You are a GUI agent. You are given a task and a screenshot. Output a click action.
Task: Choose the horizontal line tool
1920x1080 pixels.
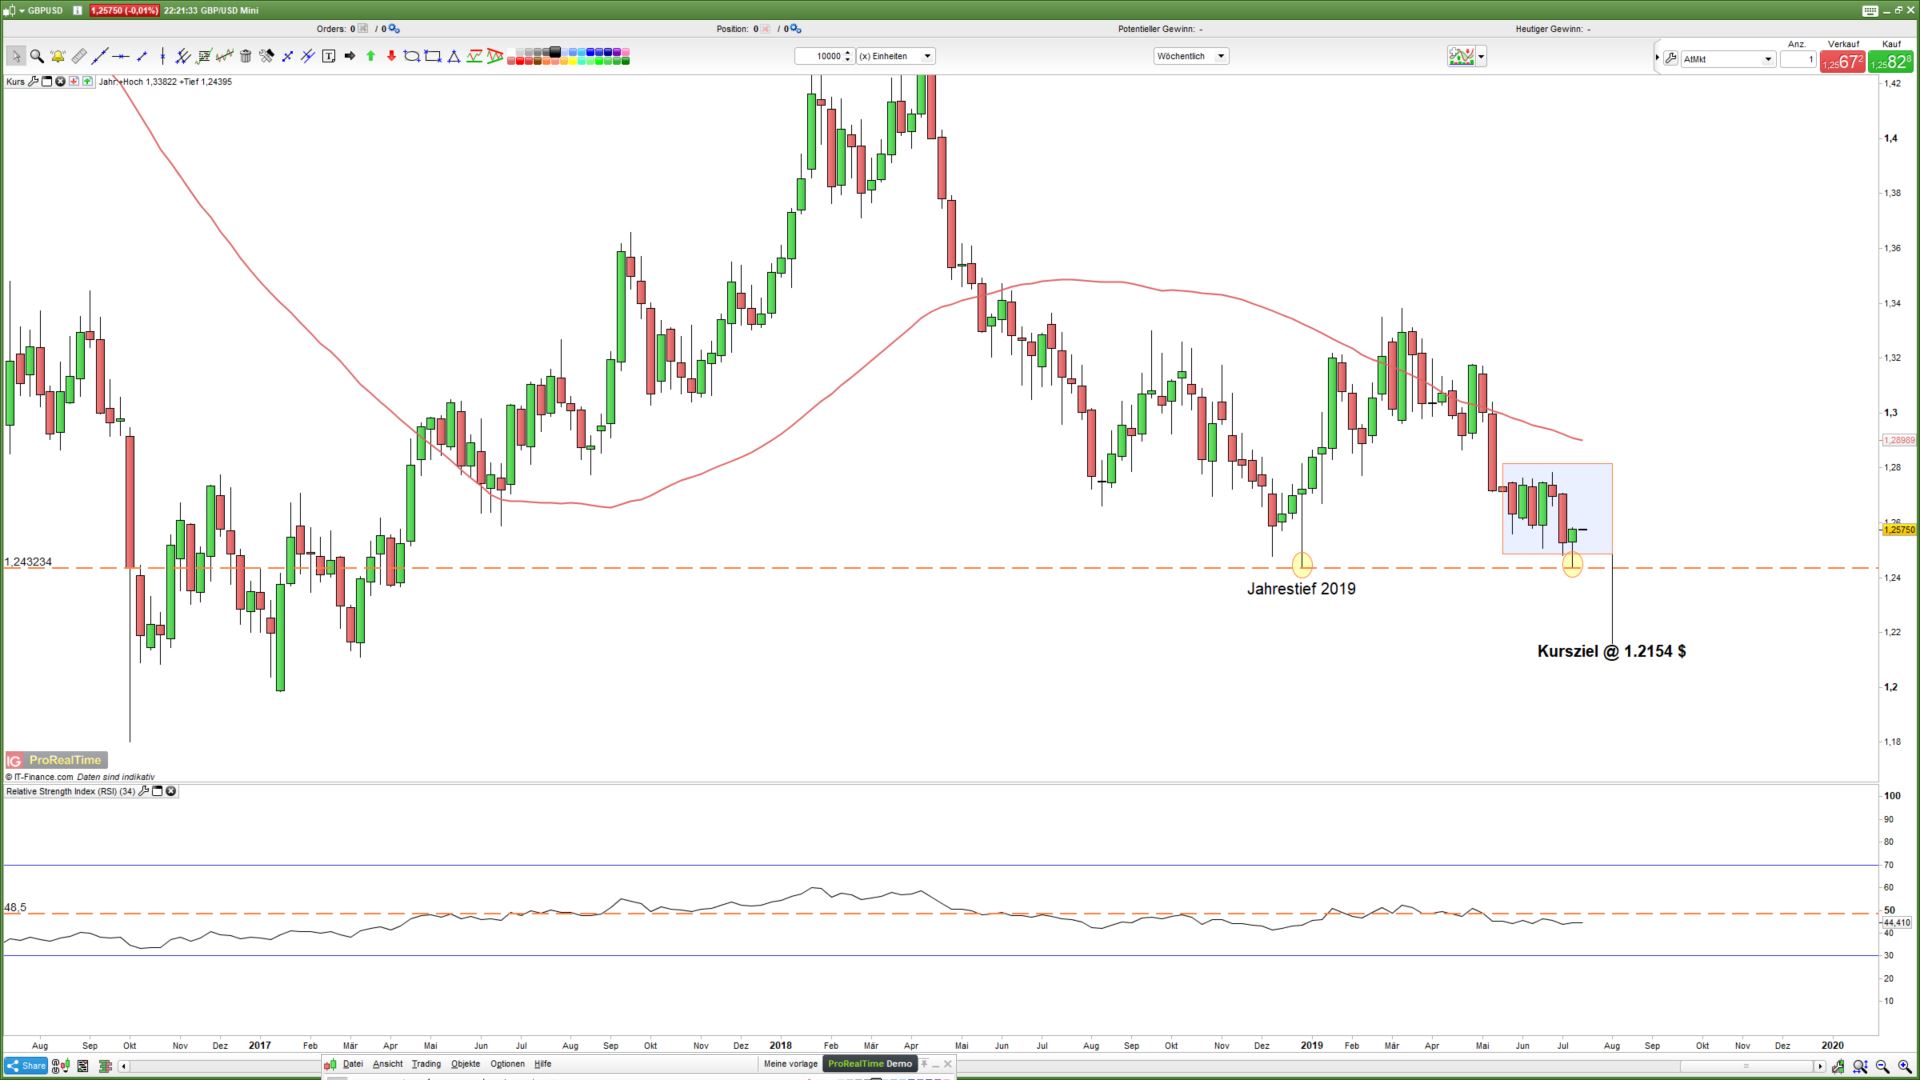[x=121, y=56]
